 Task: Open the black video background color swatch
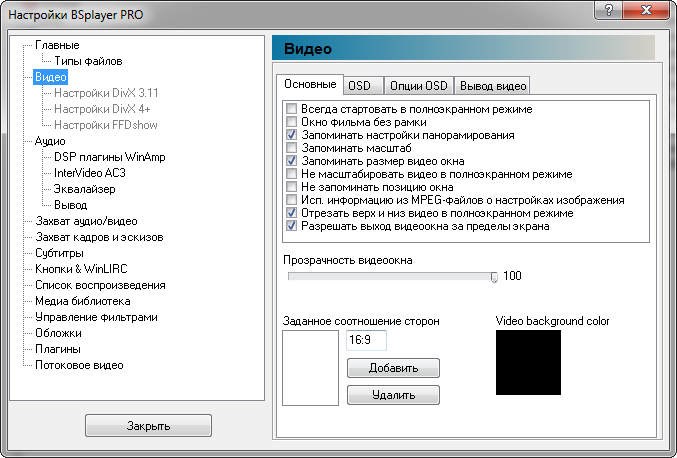click(528, 363)
